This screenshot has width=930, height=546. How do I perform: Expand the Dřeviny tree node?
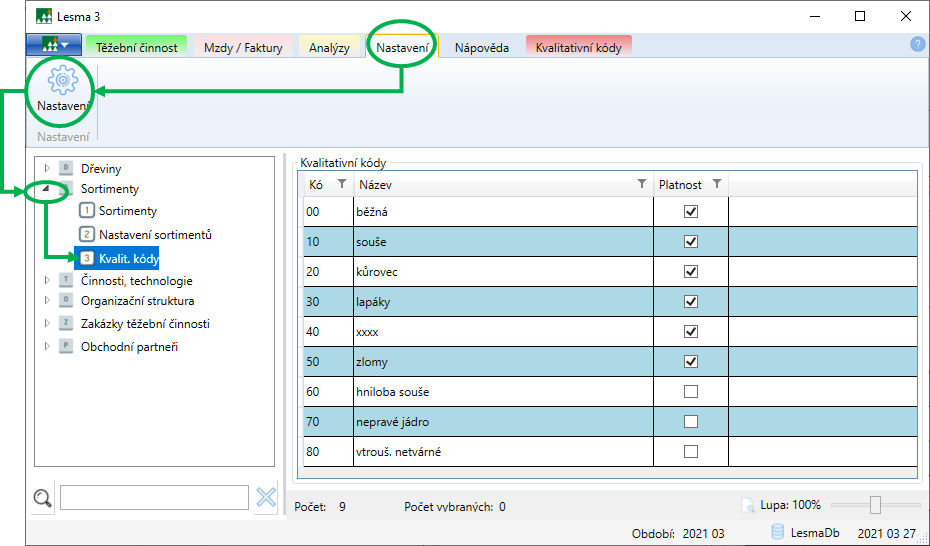pyautogui.click(x=46, y=168)
